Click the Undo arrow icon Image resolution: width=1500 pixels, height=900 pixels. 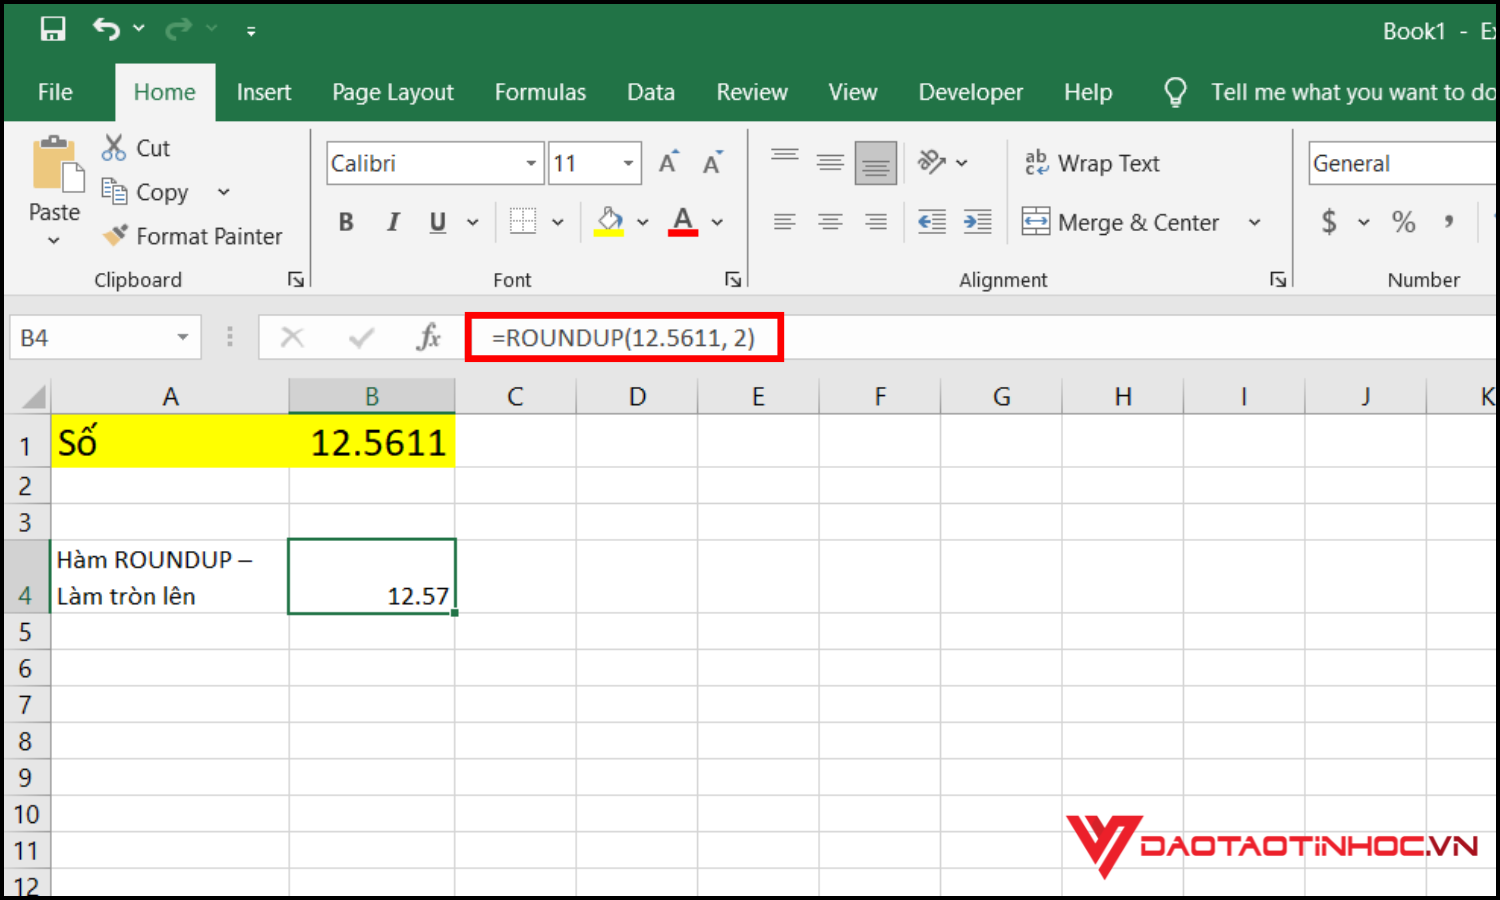click(106, 29)
